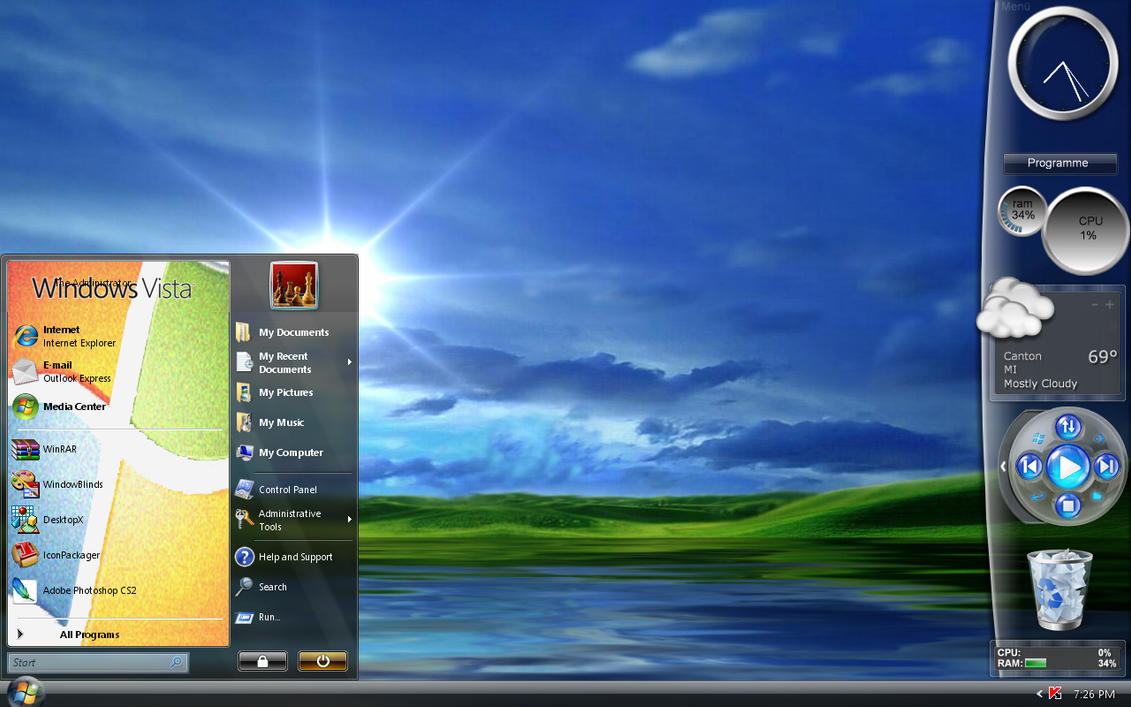Click the ram 34% gauge
Screen dimensions: 1131x707
tap(1022, 211)
